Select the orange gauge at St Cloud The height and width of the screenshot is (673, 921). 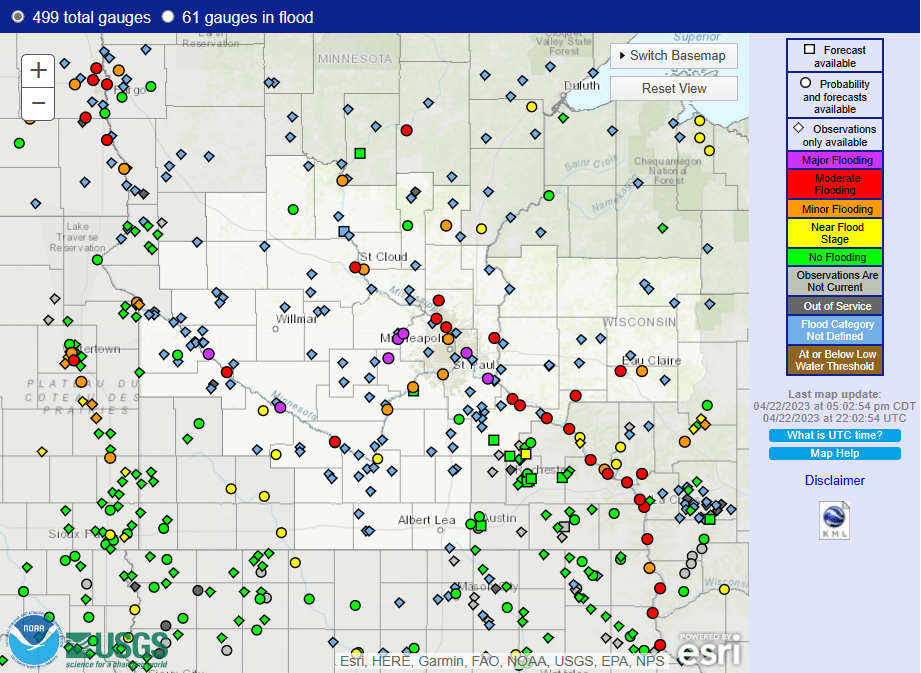[364, 270]
